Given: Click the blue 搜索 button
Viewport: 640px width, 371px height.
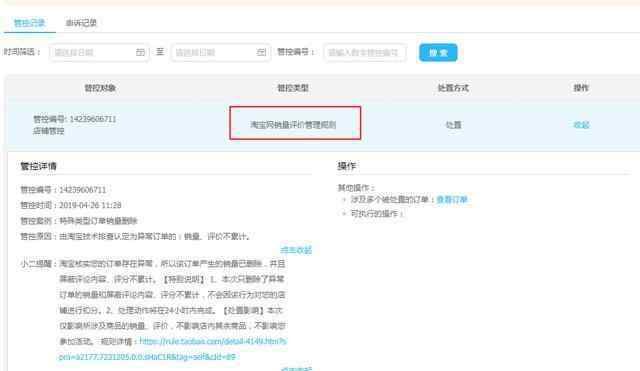Looking at the screenshot, I should 438,53.
